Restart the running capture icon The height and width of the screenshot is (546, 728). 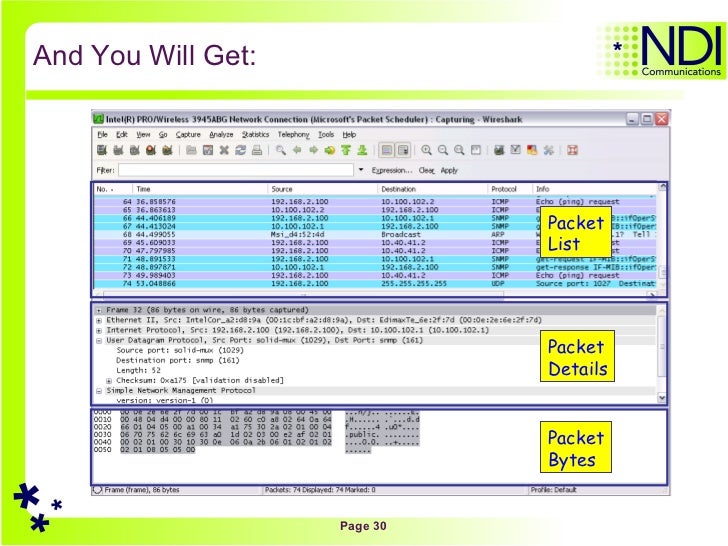[167, 150]
